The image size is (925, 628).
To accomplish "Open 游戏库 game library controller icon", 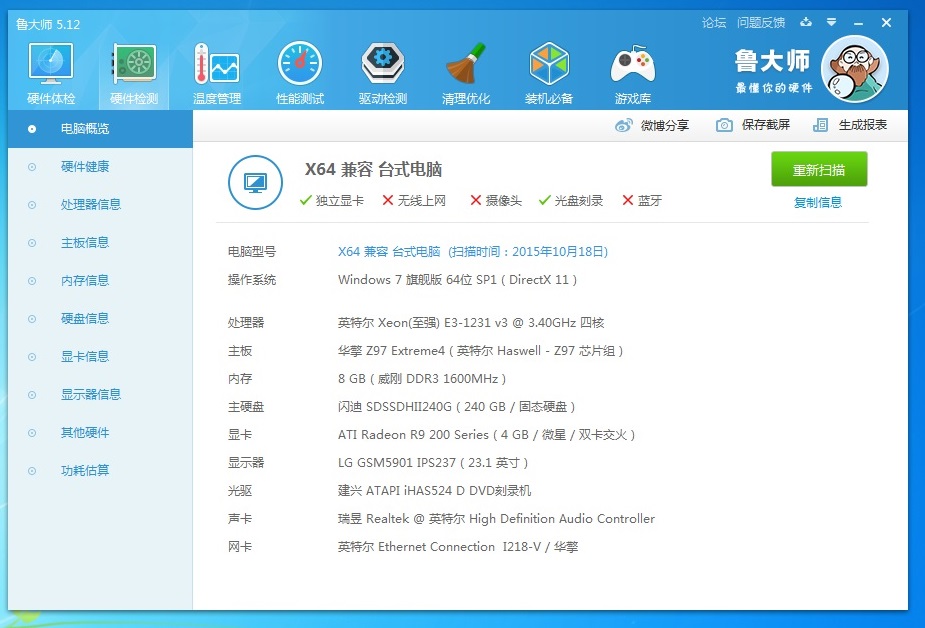I will (x=632, y=74).
